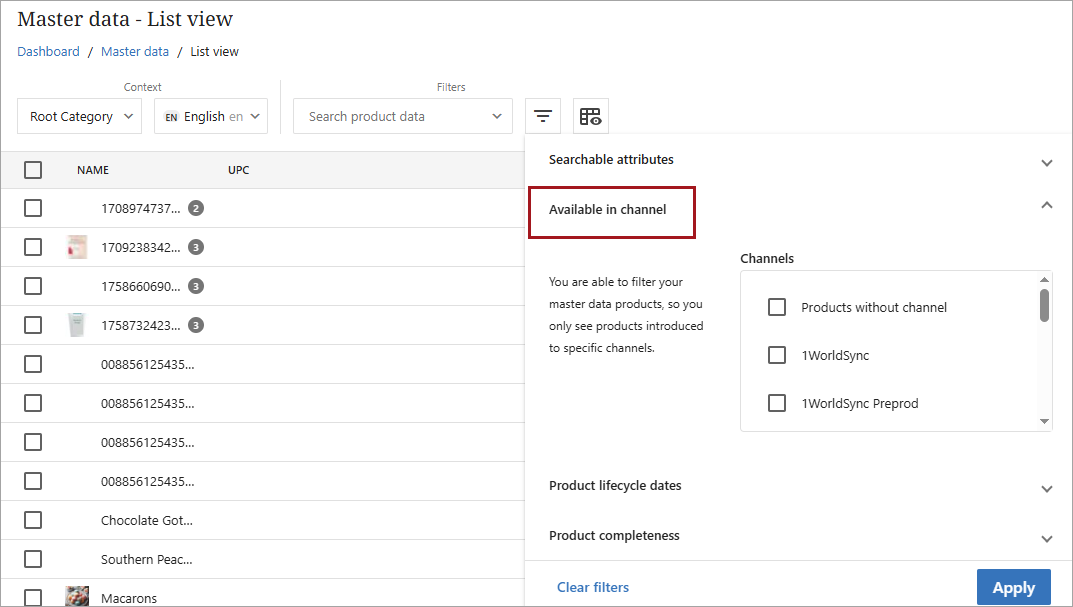Tick the Products without channel checkbox
The width and height of the screenshot is (1073, 607).
coord(777,307)
